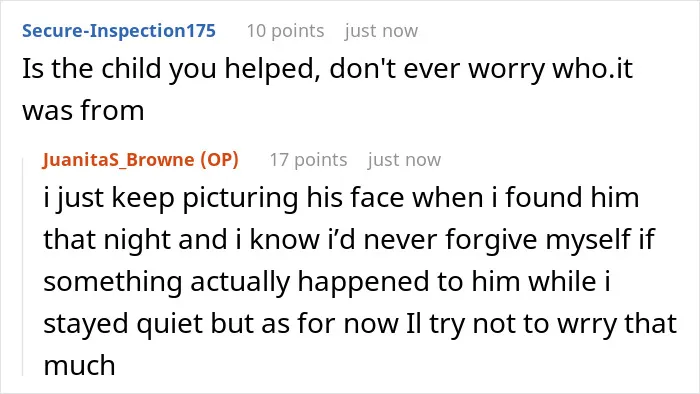
Task: Open the top comment's 'just now' timestamp
Action: (381, 31)
